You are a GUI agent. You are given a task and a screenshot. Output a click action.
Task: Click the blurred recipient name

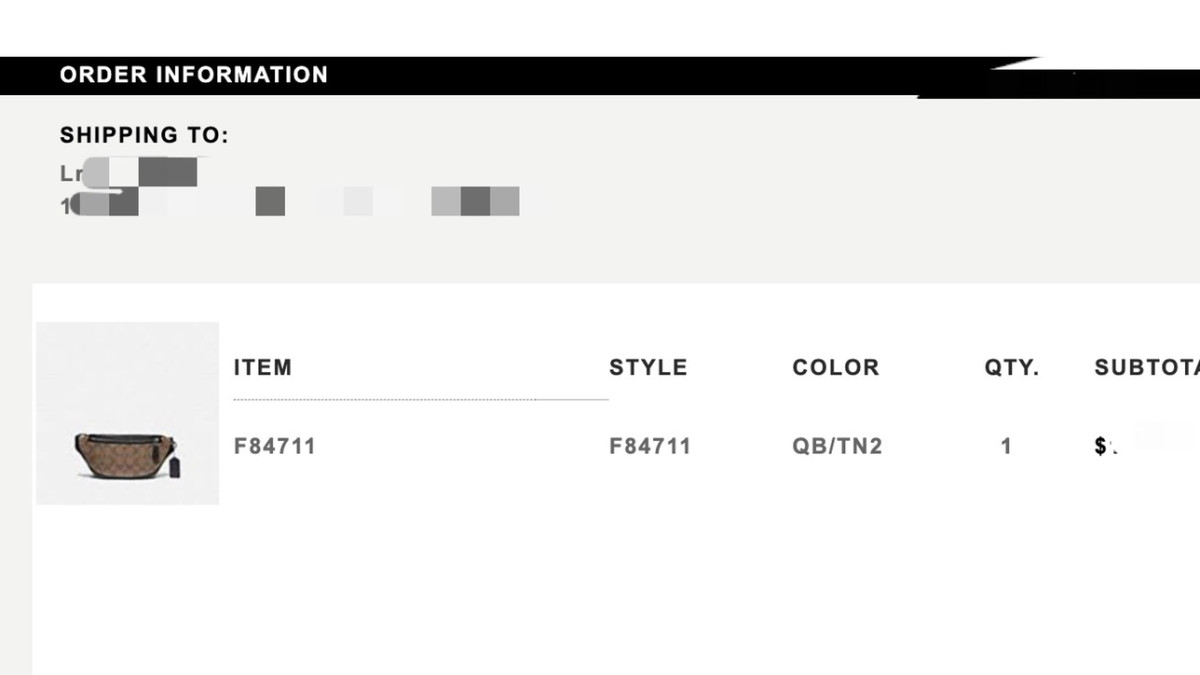[130, 173]
